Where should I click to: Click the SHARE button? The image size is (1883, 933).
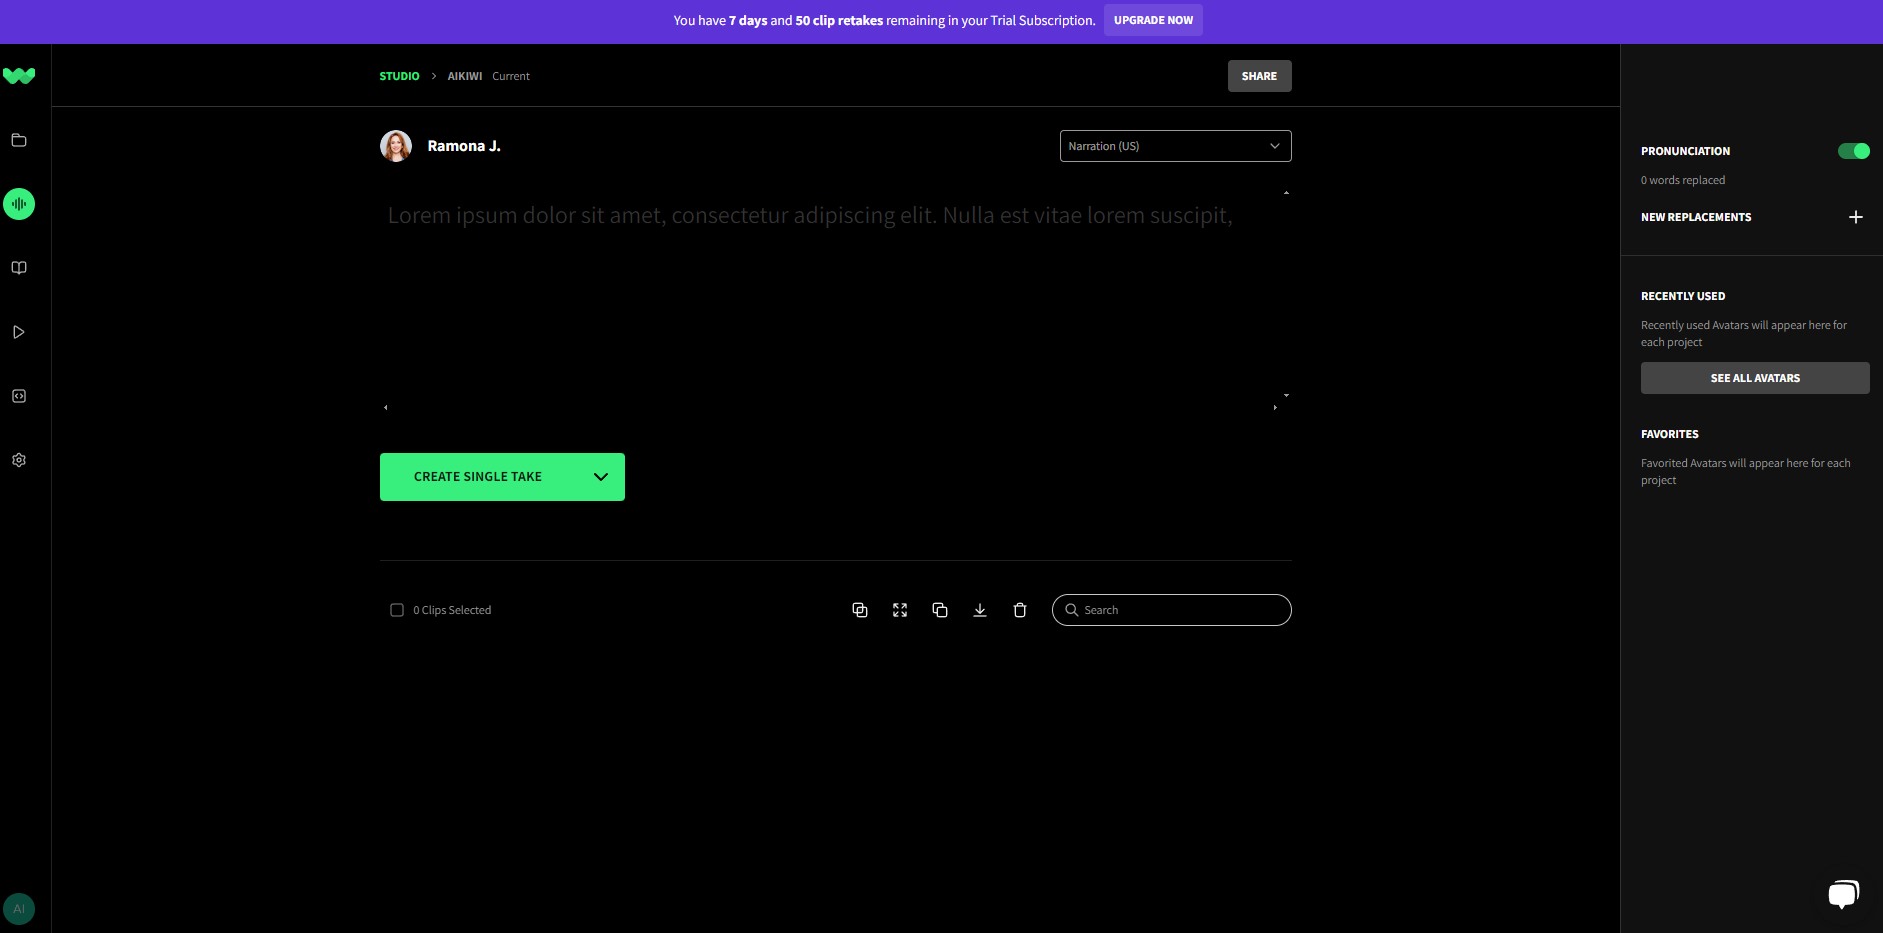point(1259,76)
